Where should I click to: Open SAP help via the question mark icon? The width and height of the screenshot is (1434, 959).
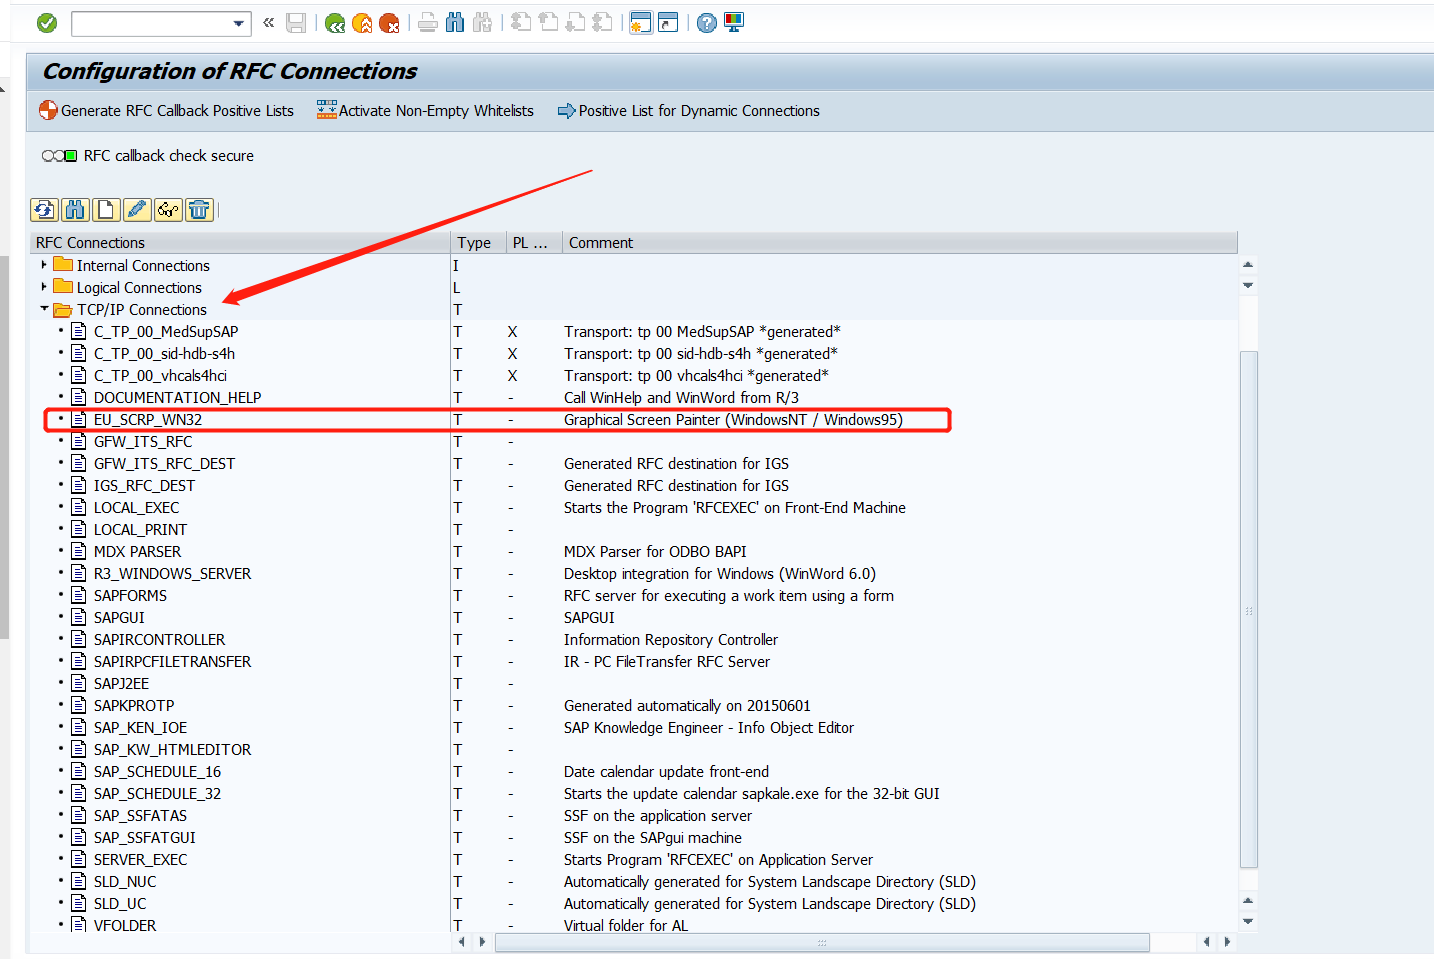coord(707,21)
